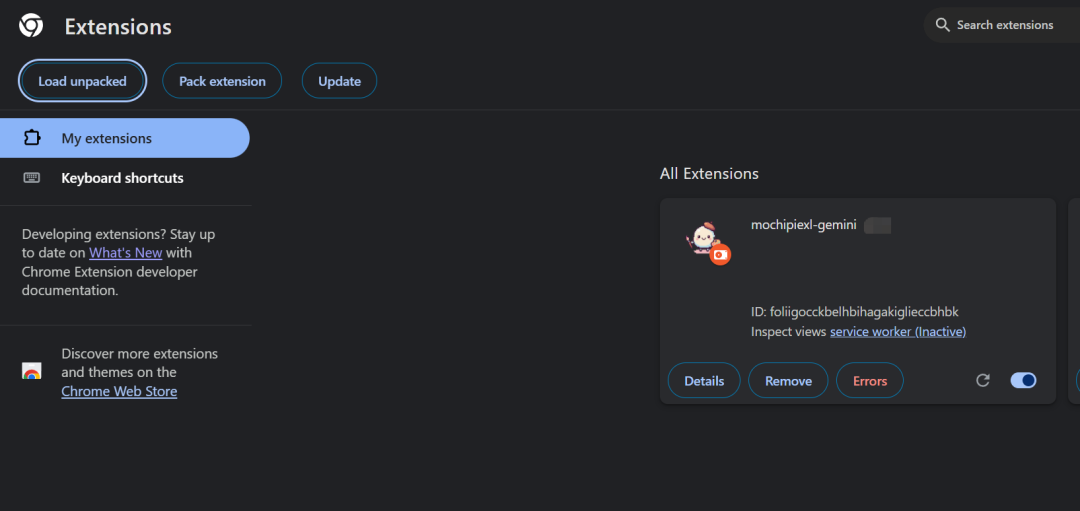
Task: Click the keyboard icon in the sidebar
Action: click(x=32, y=178)
